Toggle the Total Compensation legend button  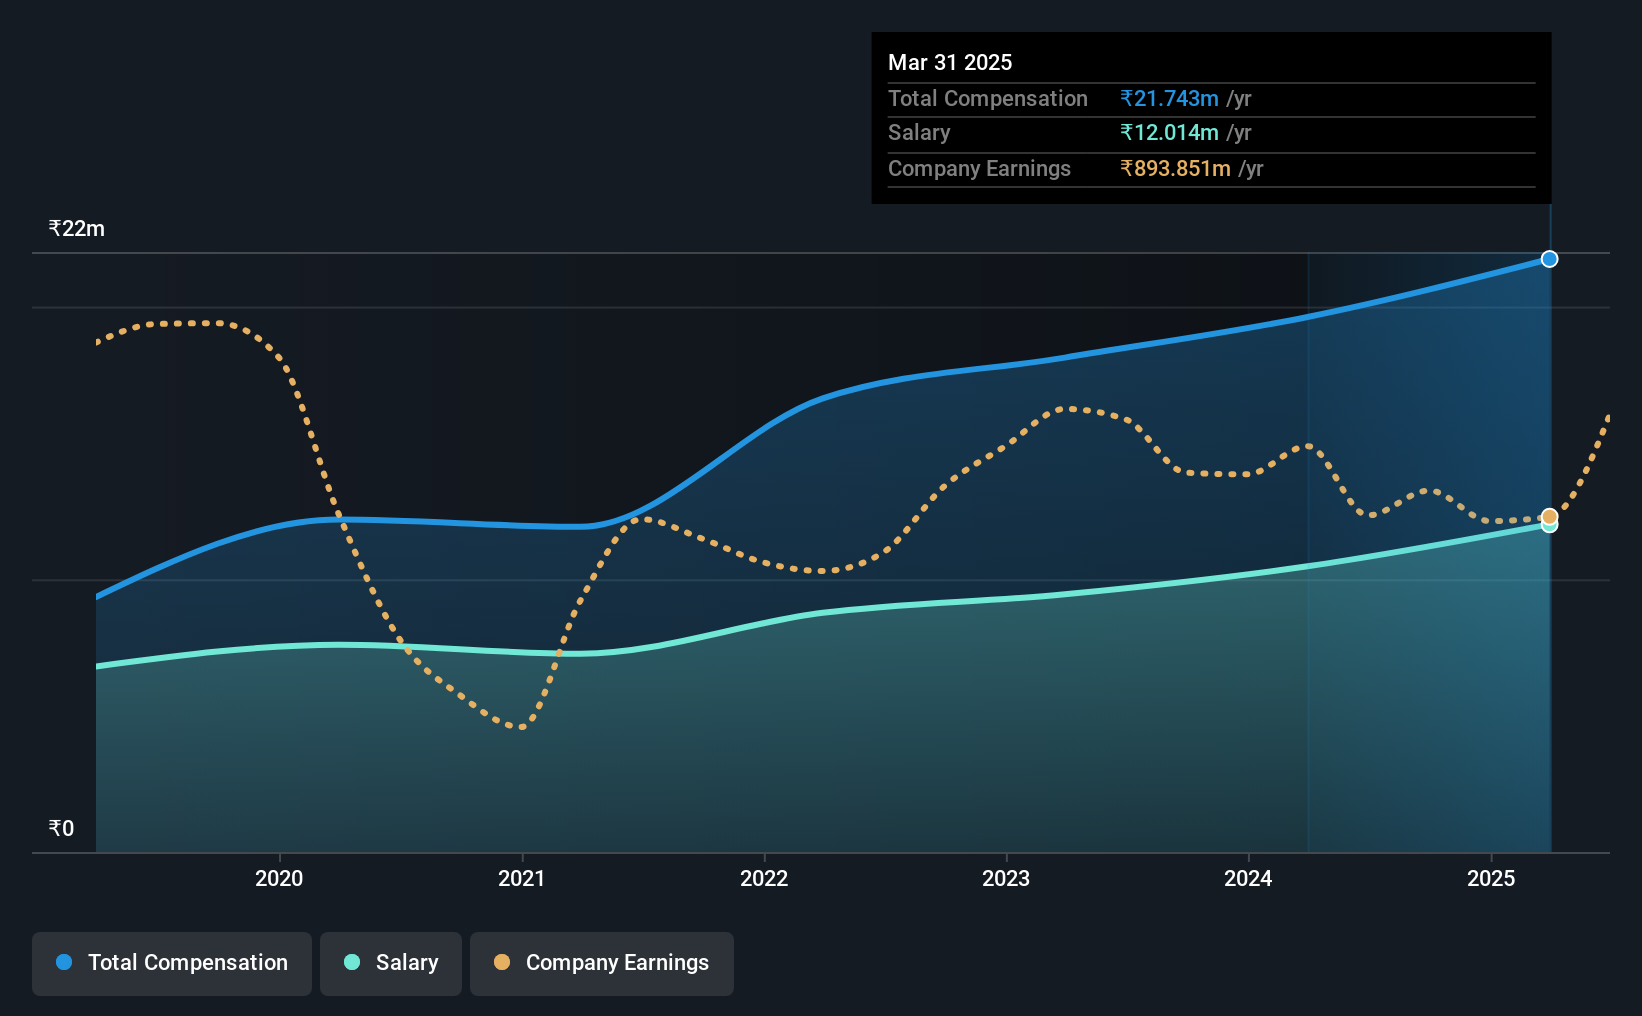click(171, 963)
